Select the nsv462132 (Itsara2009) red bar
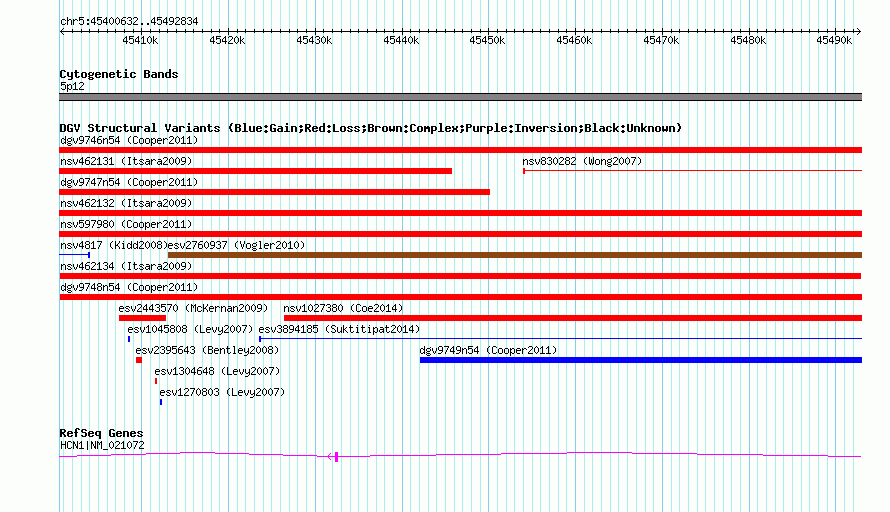This screenshot has height=512, width=890. pos(460,213)
